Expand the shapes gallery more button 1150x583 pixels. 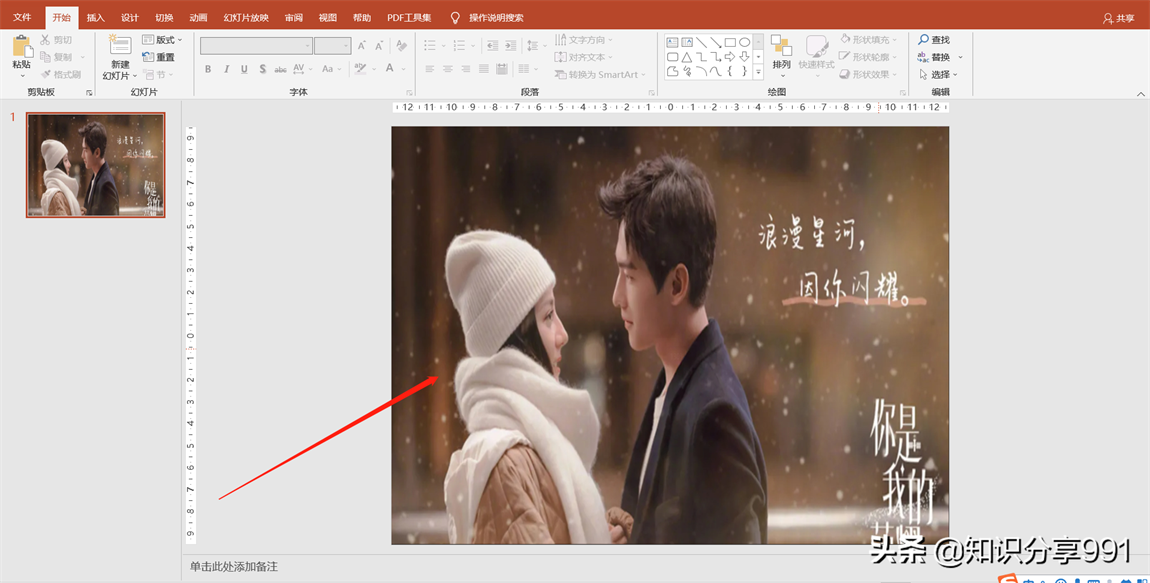(x=758, y=73)
